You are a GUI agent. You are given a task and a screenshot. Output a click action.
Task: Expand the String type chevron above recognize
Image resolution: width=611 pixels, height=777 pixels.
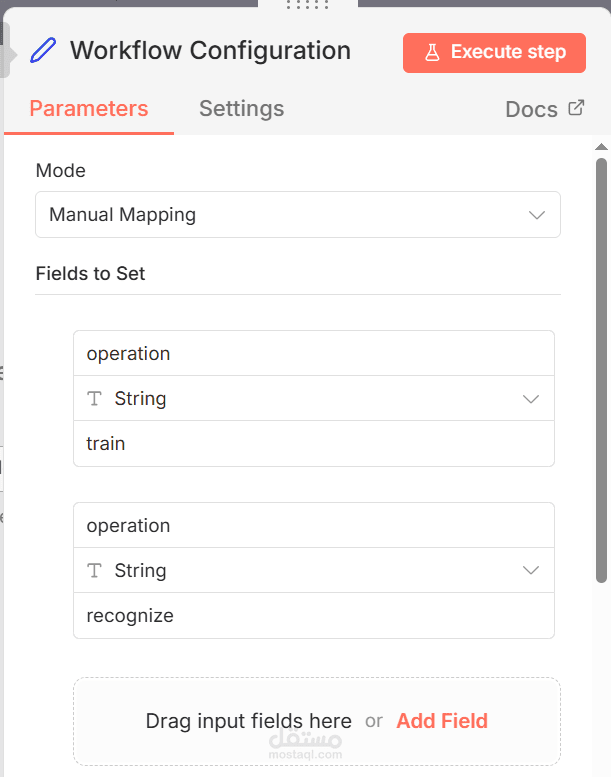coord(531,571)
